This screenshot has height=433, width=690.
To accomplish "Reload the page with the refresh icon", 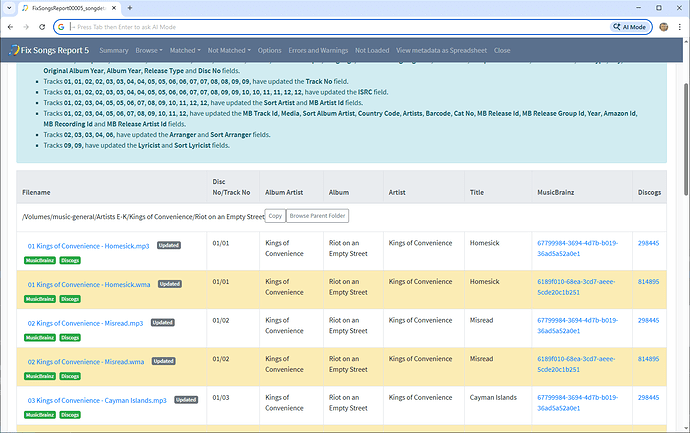I will click(x=41, y=27).
